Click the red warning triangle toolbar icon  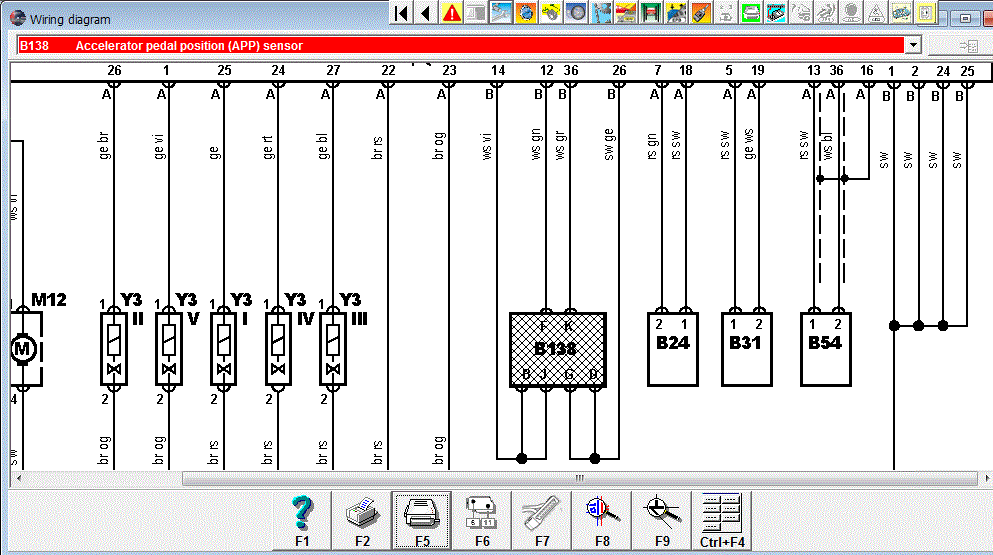point(452,13)
